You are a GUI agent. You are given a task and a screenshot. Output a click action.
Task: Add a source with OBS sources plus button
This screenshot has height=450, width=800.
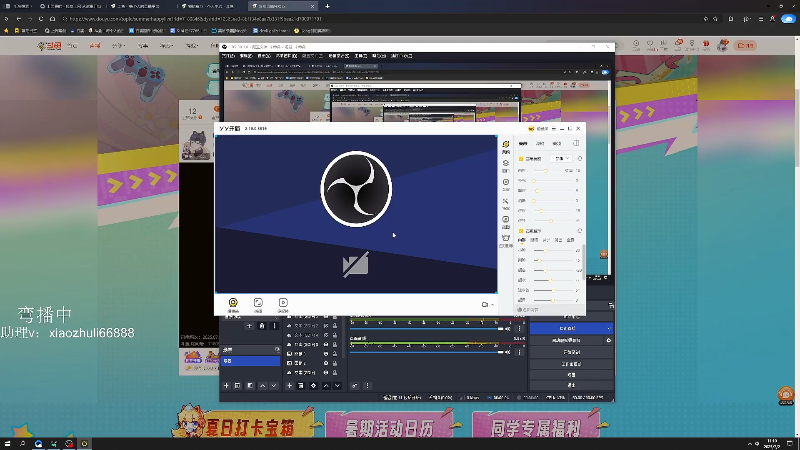[289, 386]
